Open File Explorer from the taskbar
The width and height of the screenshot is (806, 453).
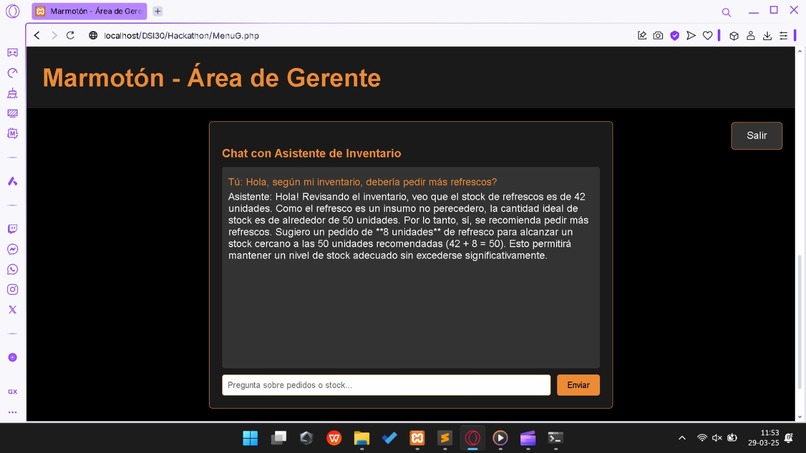pyautogui.click(x=361, y=438)
